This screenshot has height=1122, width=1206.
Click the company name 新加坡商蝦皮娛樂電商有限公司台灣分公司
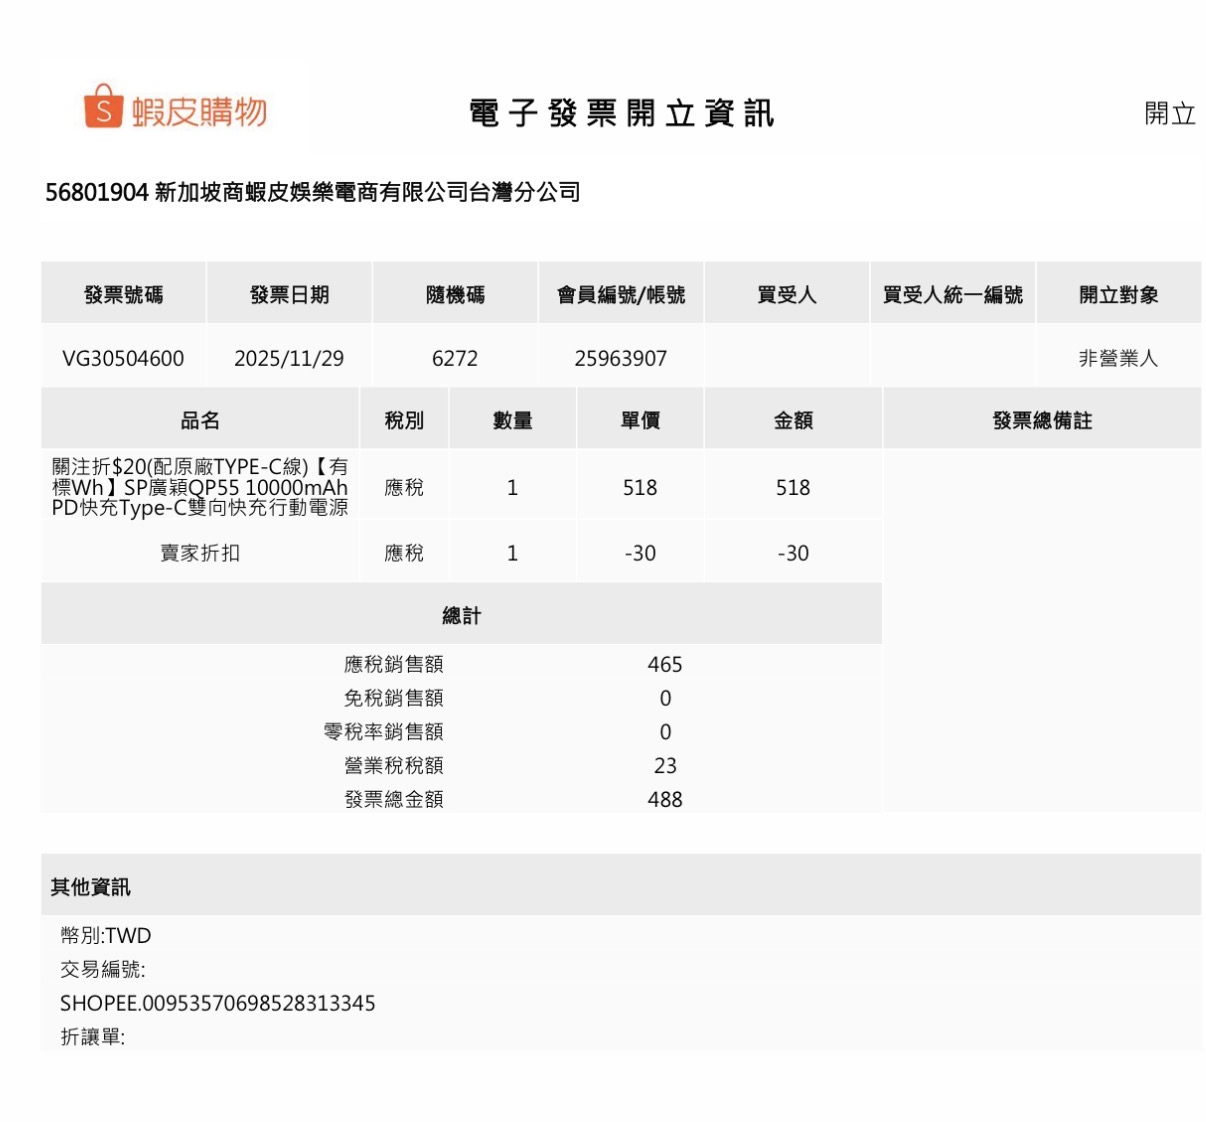tap(367, 192)
